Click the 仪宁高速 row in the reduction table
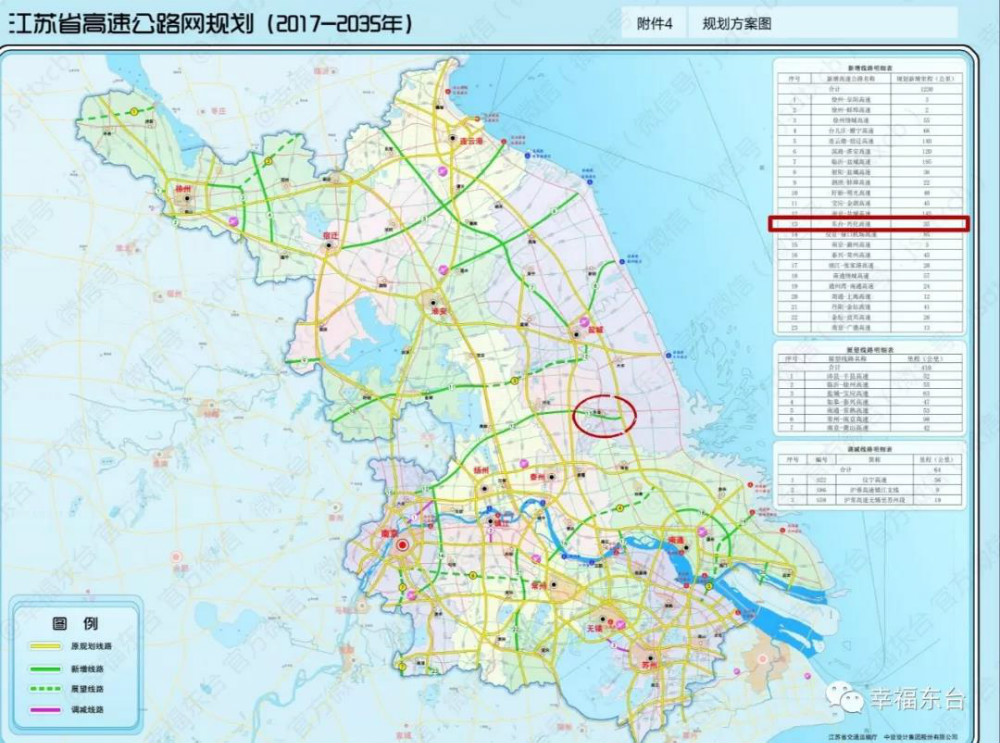Viewport: 1000px width, 743px height. pos(870,479)
